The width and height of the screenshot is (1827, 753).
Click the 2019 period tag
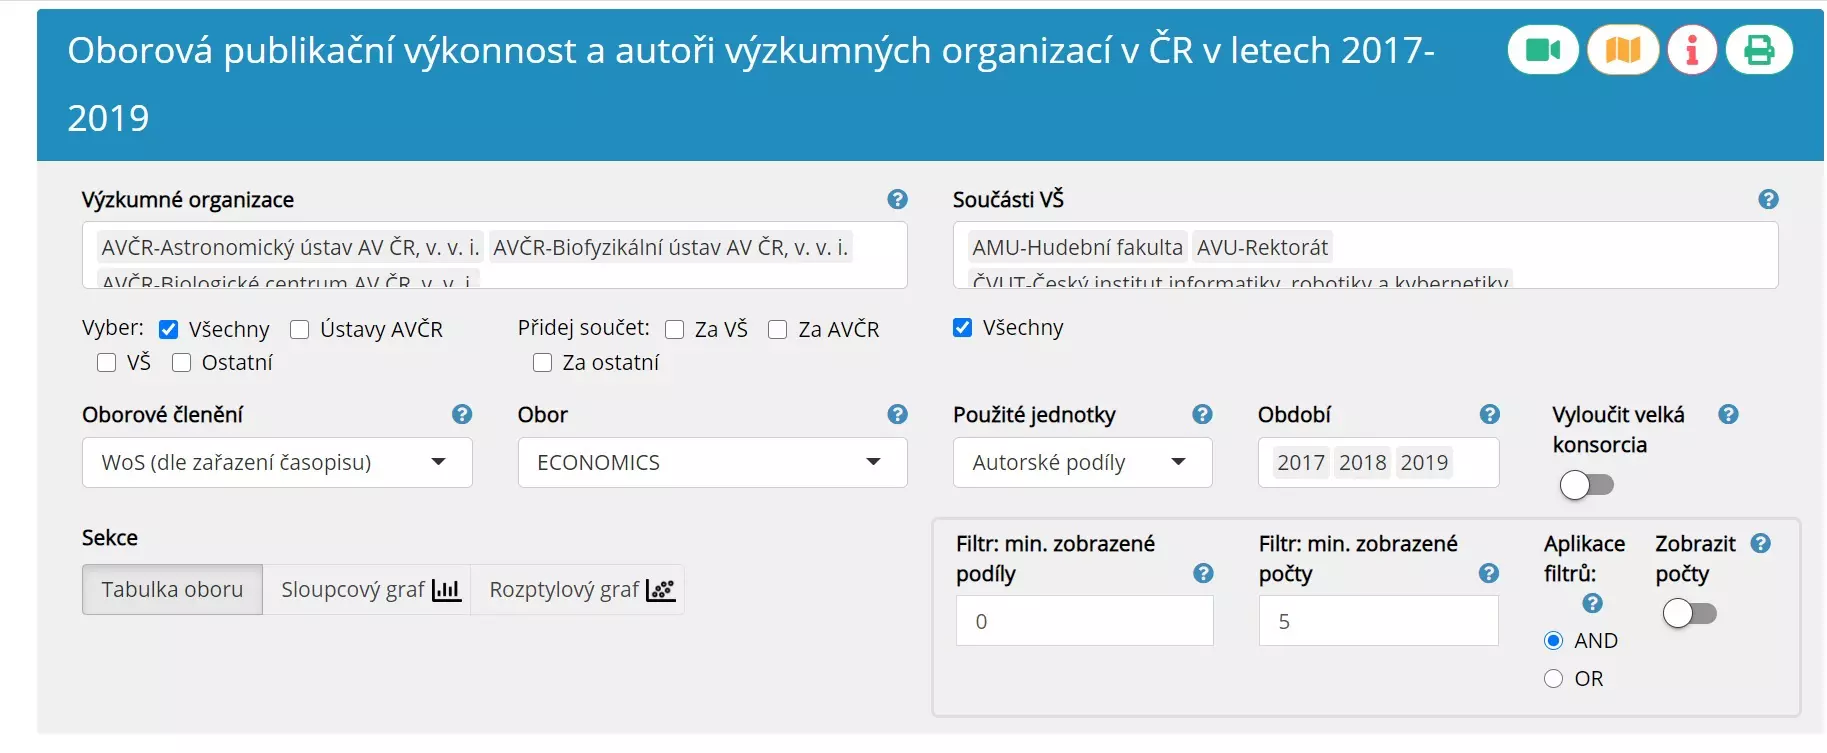click(1424, 462)
